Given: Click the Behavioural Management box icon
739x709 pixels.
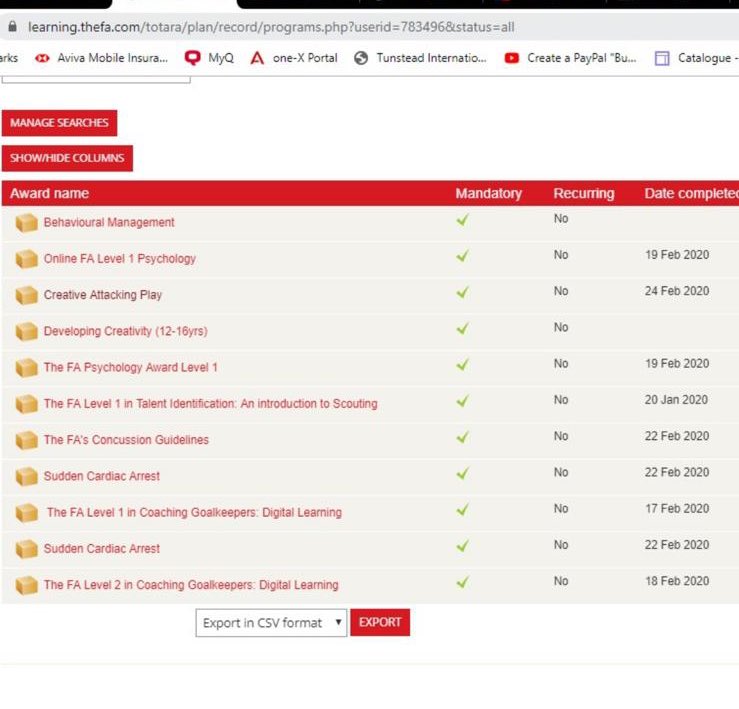Looking at the screenshot, I should click(x=26, y=223).
